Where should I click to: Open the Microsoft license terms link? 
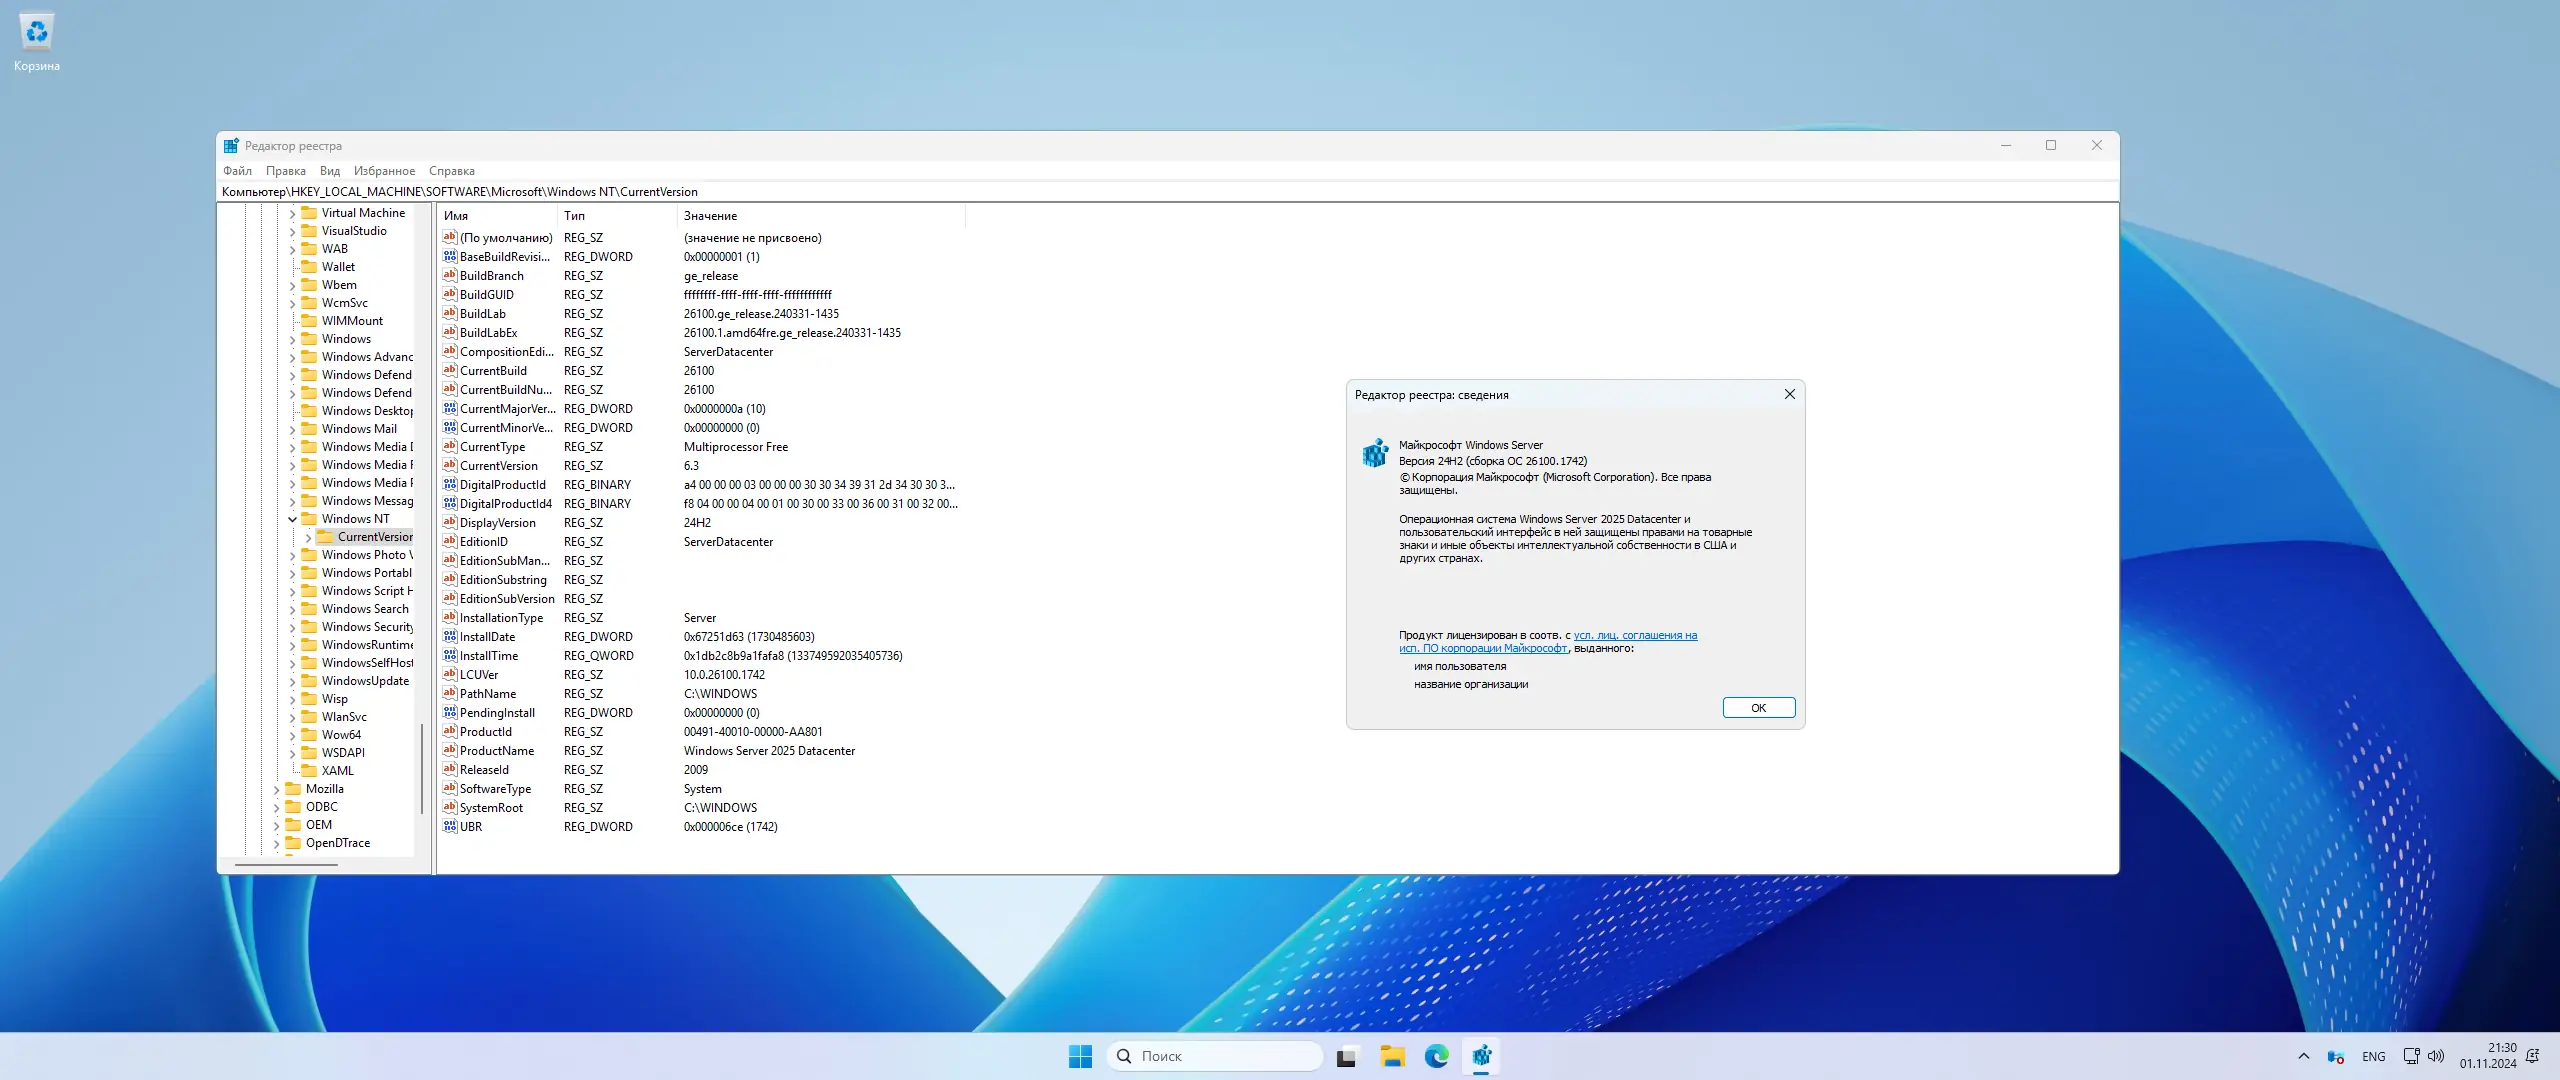pyautogui.click(x=1634, y=636)
